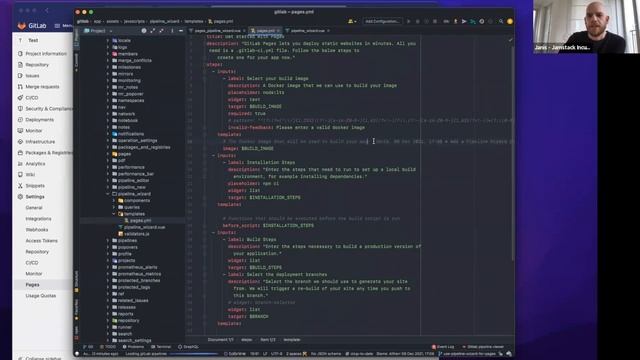Hide the Project panel with minus icon
Screen dimensions: 640x360
pyautogui.click(x=181, y=31)
